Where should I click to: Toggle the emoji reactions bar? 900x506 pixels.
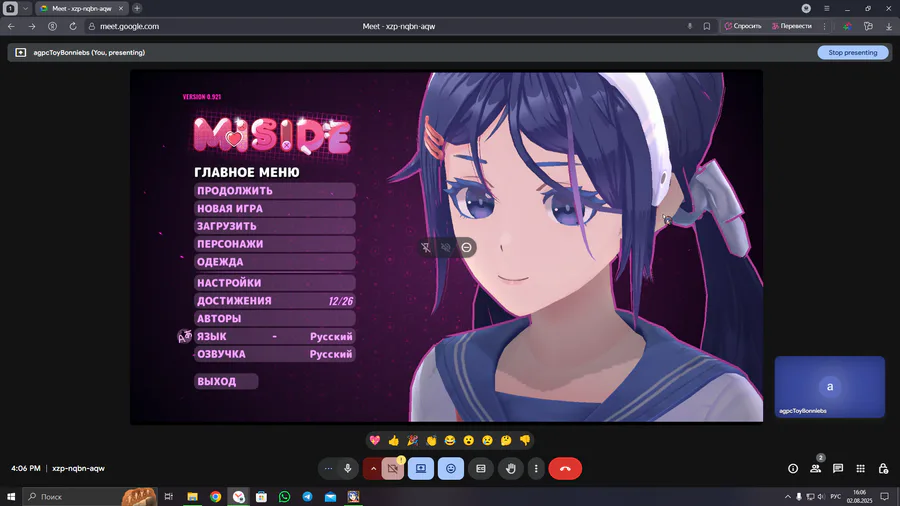tap(451, 469)
